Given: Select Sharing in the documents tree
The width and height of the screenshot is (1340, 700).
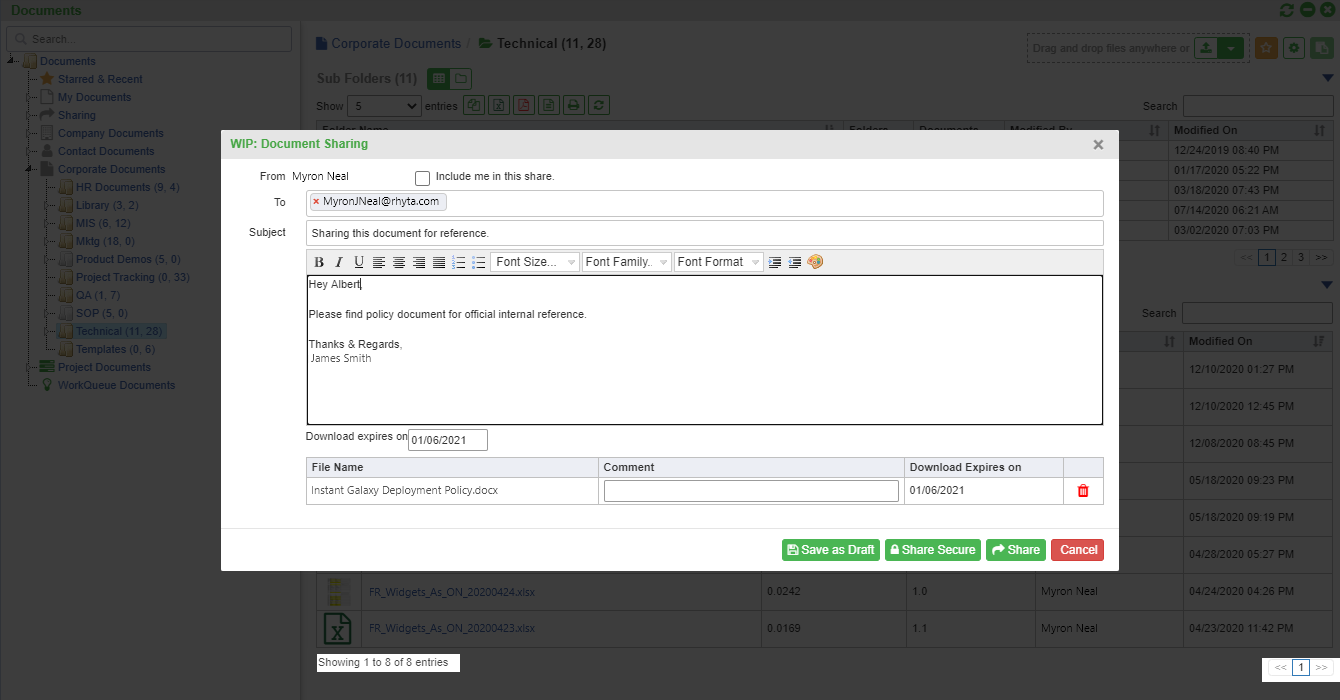Looking at the screenshot, I should coord(77,115).
